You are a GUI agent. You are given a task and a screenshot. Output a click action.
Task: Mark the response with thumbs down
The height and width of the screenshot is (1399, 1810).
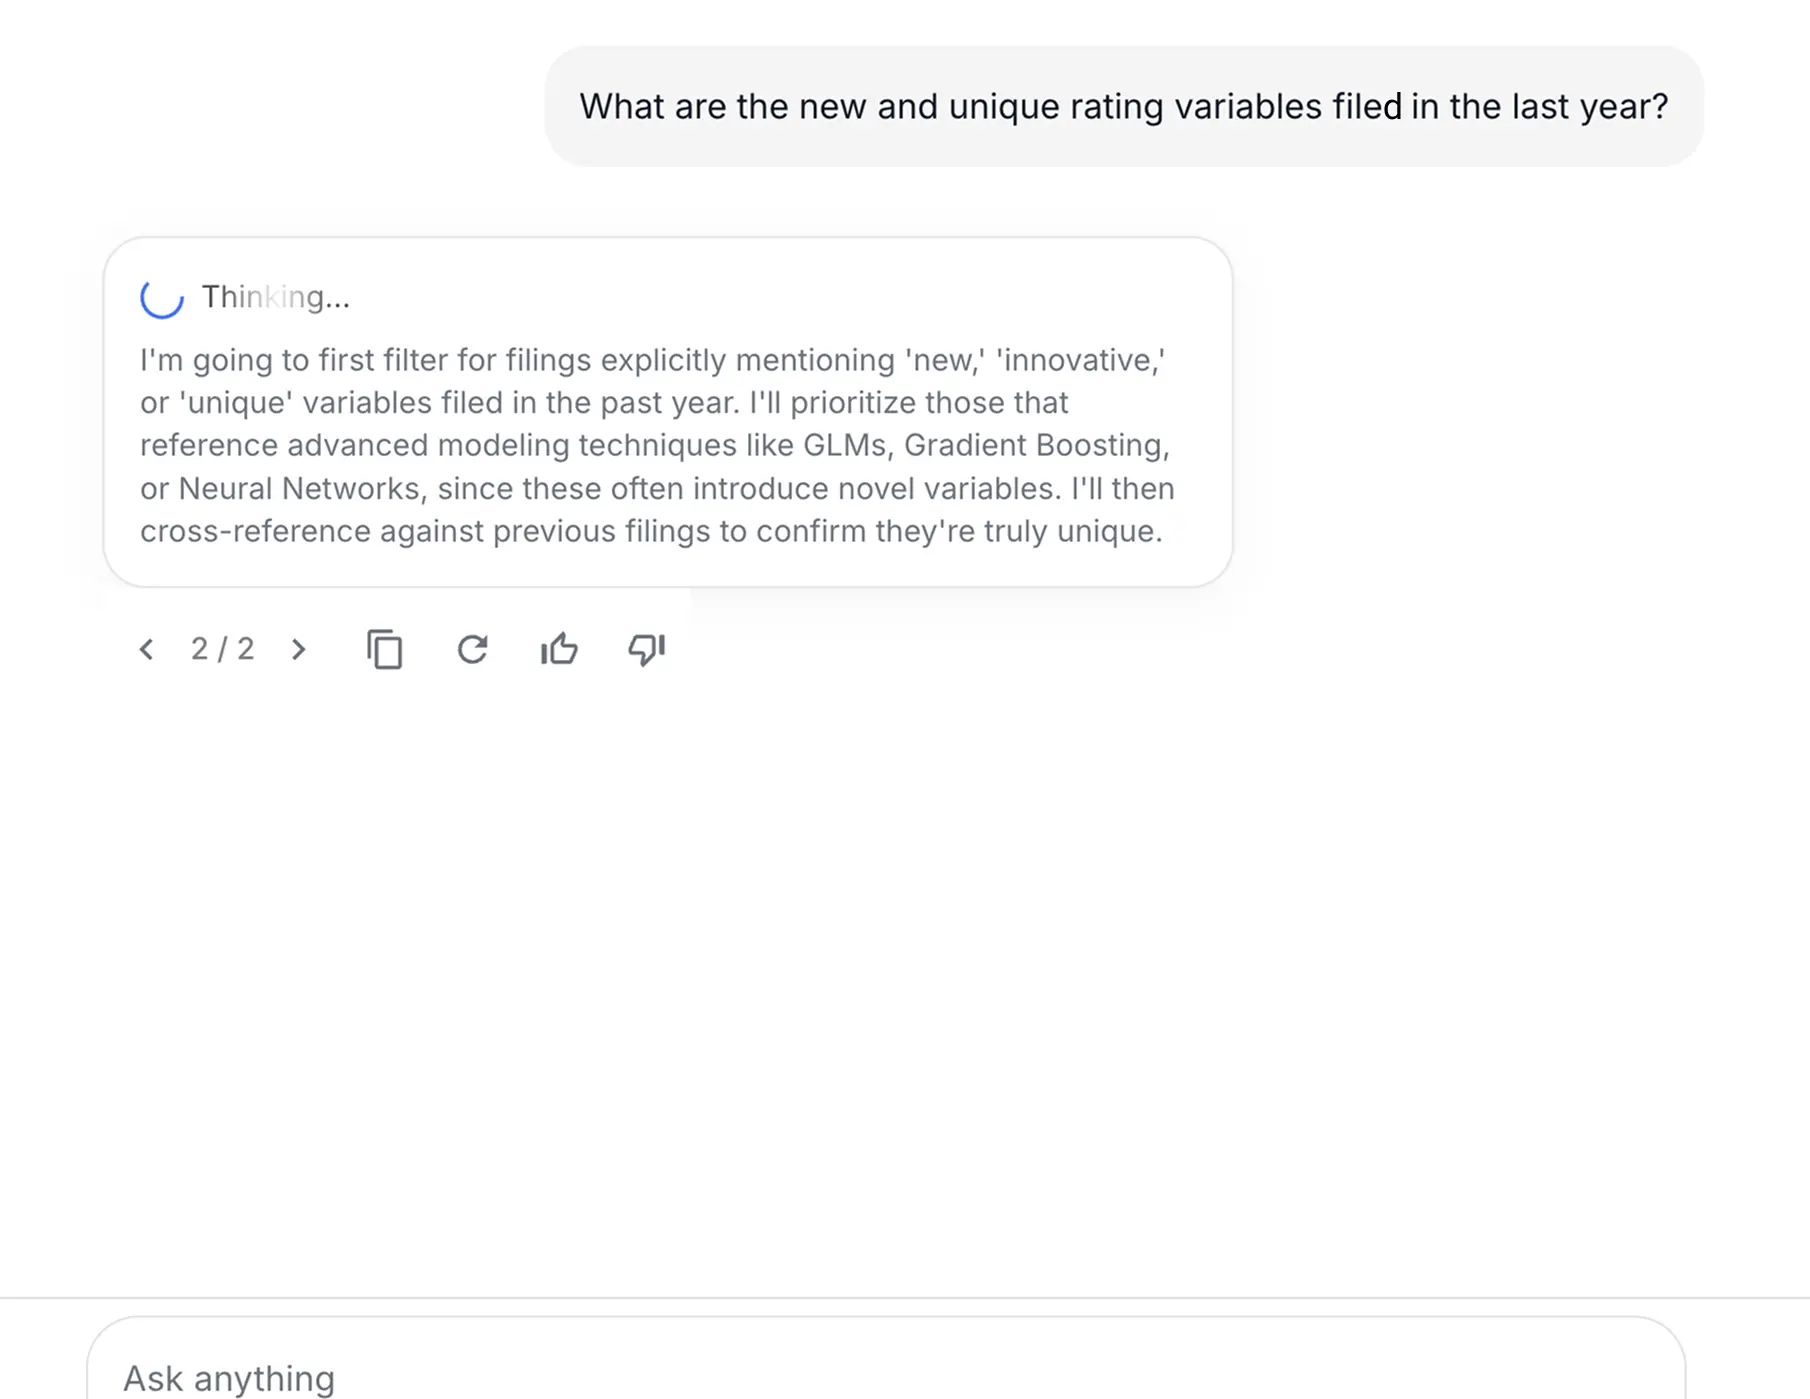[x=647, y=650]
